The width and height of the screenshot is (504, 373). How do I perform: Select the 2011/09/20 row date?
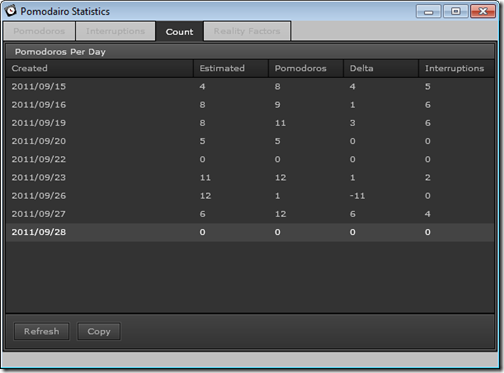(x=39, y=141)
